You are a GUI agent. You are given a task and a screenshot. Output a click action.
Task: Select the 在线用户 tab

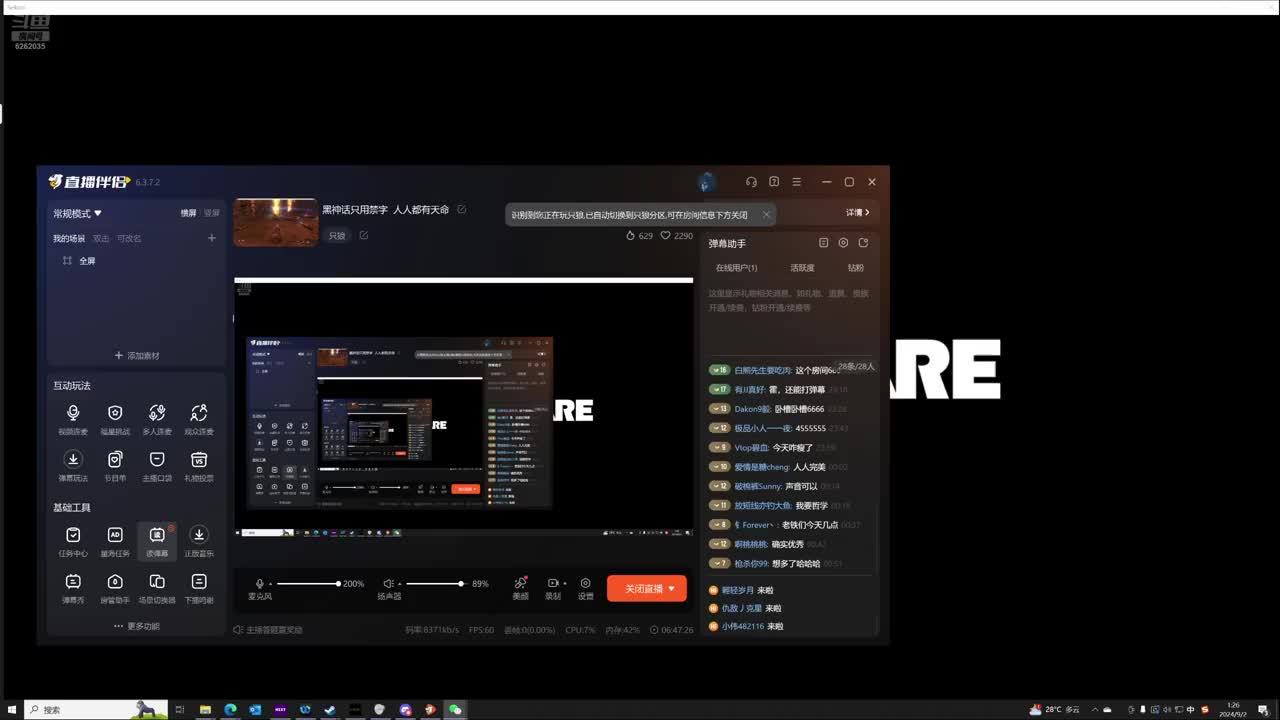(x=736, y=268)
